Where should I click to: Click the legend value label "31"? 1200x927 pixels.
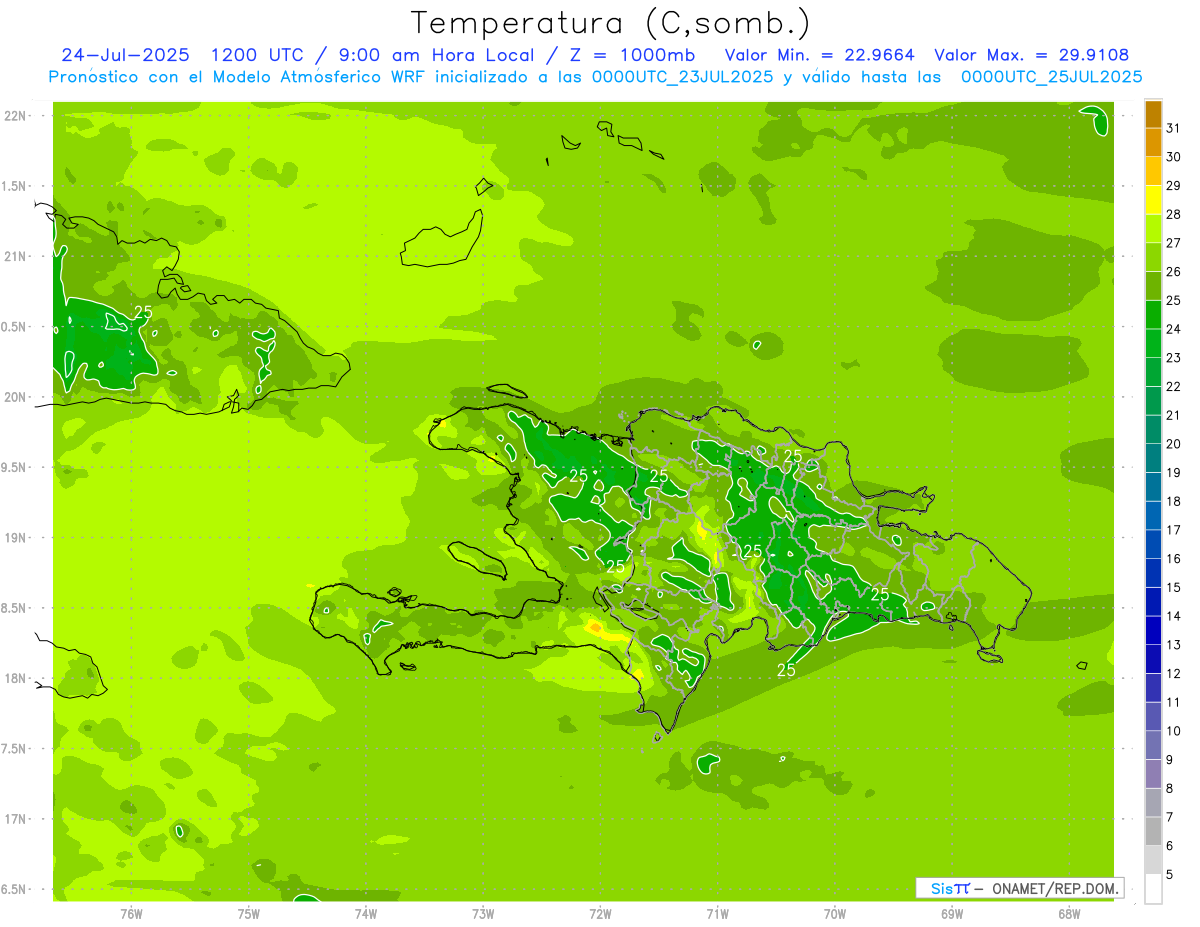pyautogui.click(x=1173, y=128)
